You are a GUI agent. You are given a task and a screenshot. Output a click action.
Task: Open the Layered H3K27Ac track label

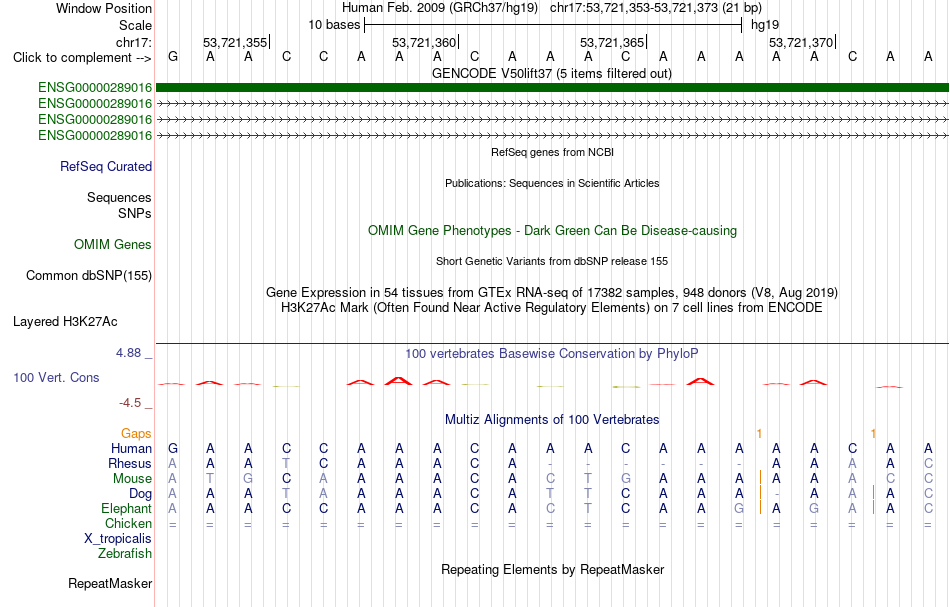65,321
